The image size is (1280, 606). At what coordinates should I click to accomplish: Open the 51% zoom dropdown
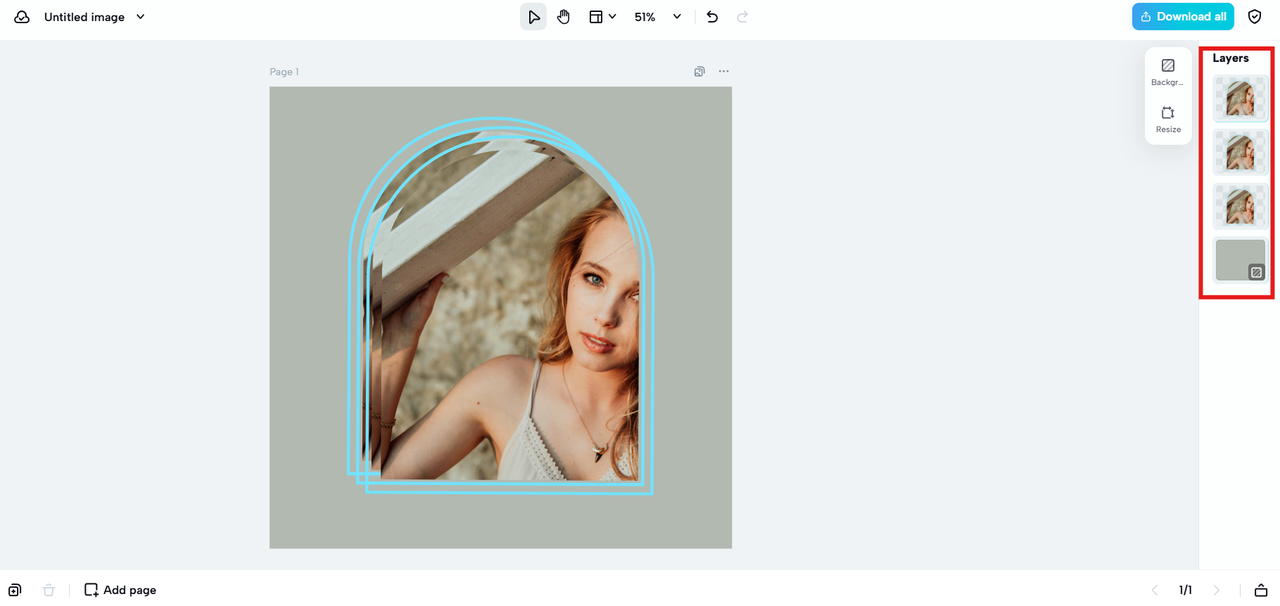[658, 17]
